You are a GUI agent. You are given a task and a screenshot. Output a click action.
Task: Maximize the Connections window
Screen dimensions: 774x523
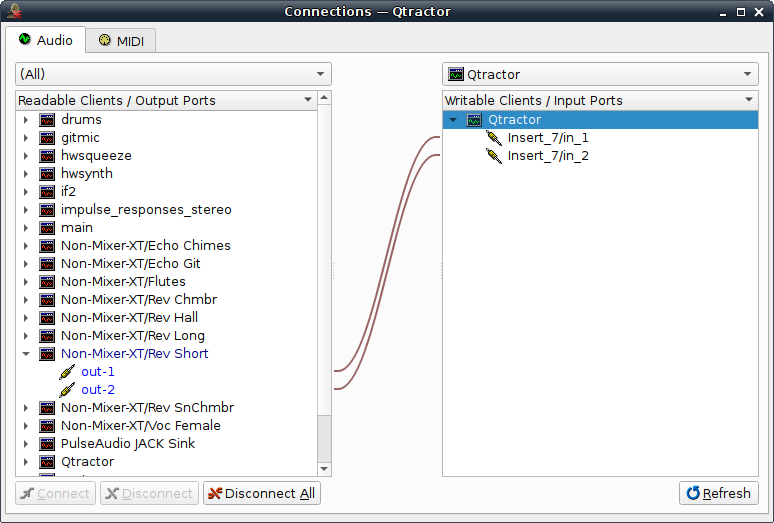click(741, 12)
